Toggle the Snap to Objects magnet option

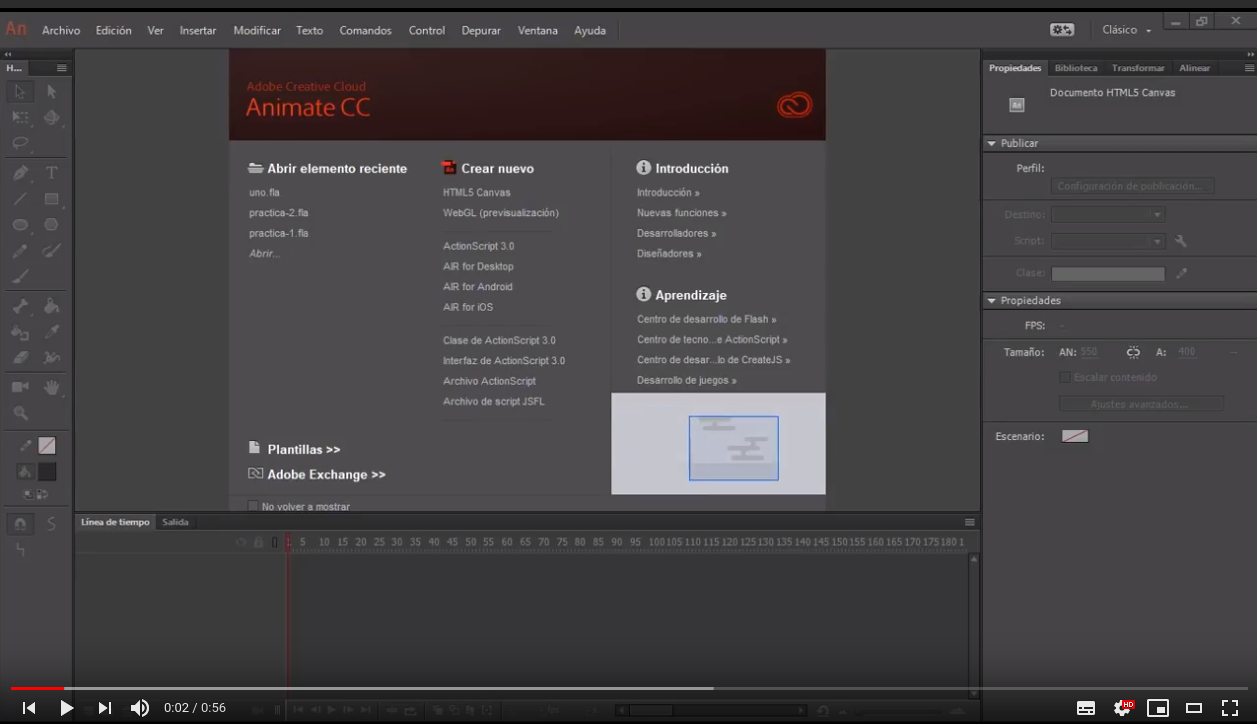point(20,524)
